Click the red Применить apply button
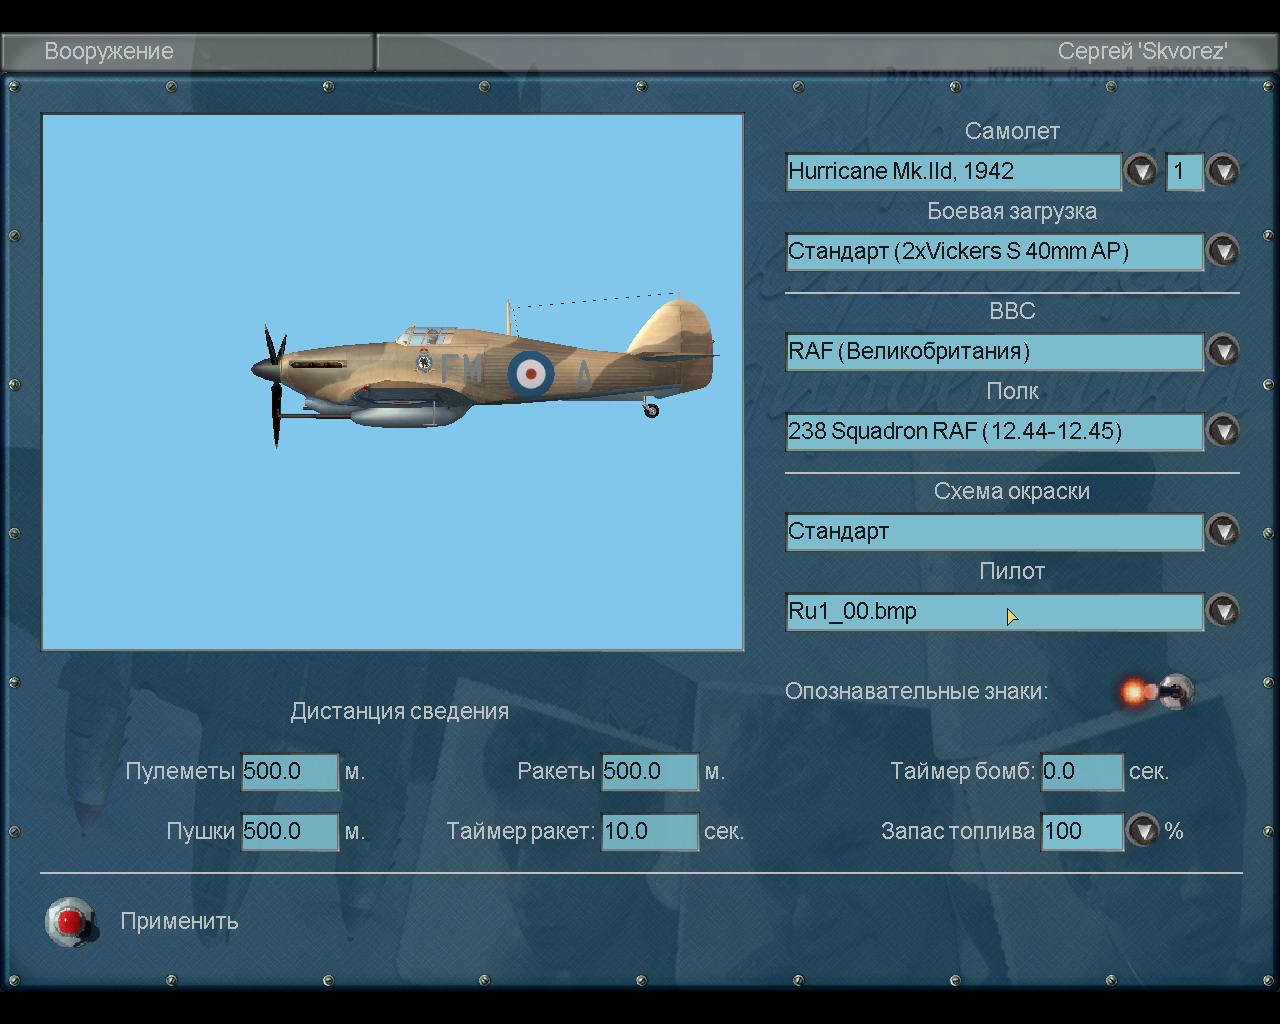The height and width of the screenshot is (1024, 1280). click(71, 921)
